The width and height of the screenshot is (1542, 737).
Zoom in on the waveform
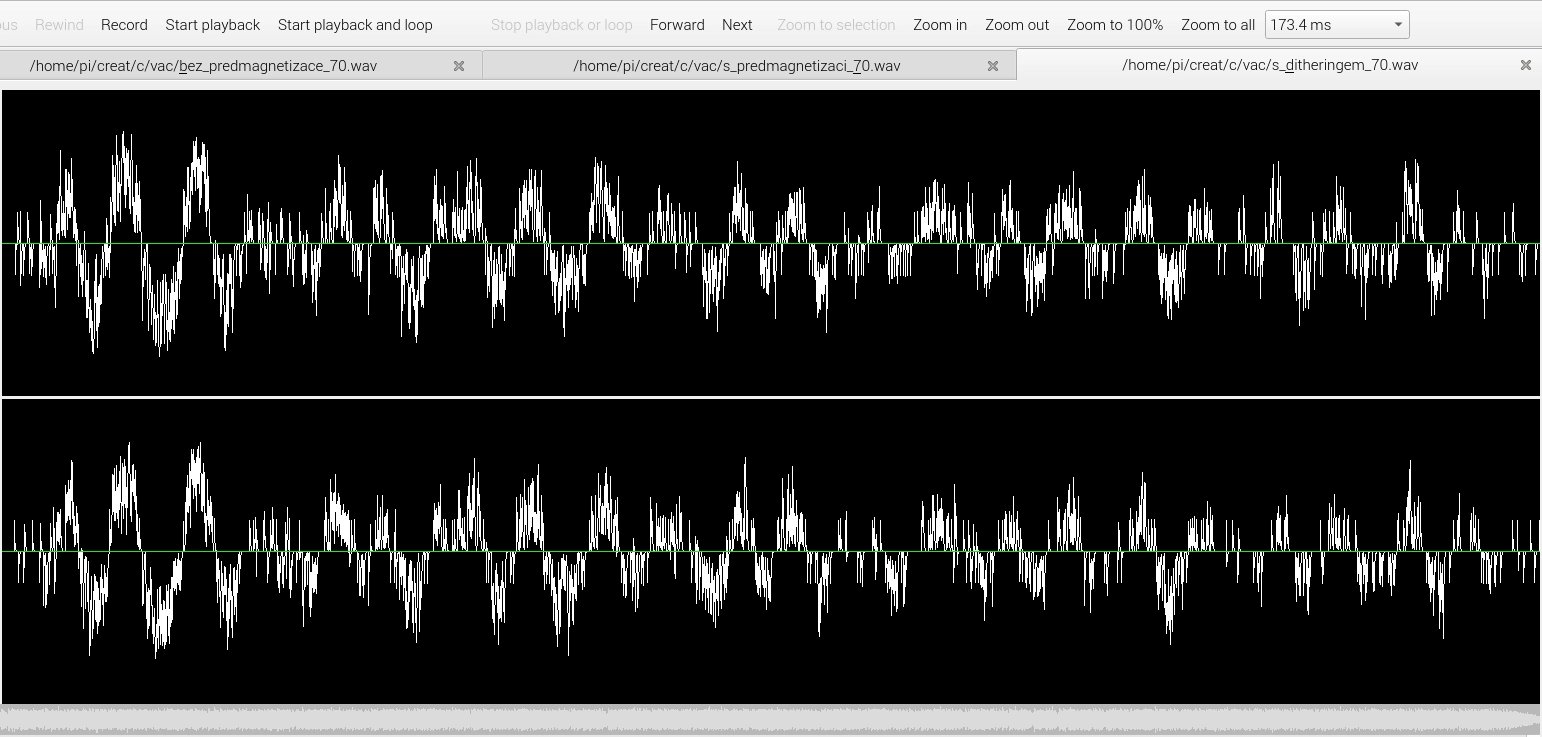[x=940, y=25]
